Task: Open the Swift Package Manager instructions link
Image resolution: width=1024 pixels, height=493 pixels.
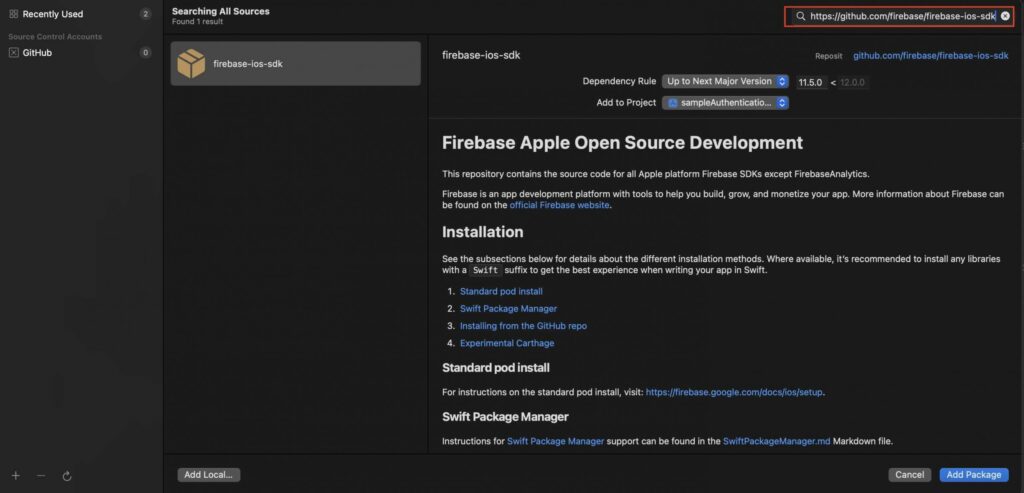Action: point(556,441)
